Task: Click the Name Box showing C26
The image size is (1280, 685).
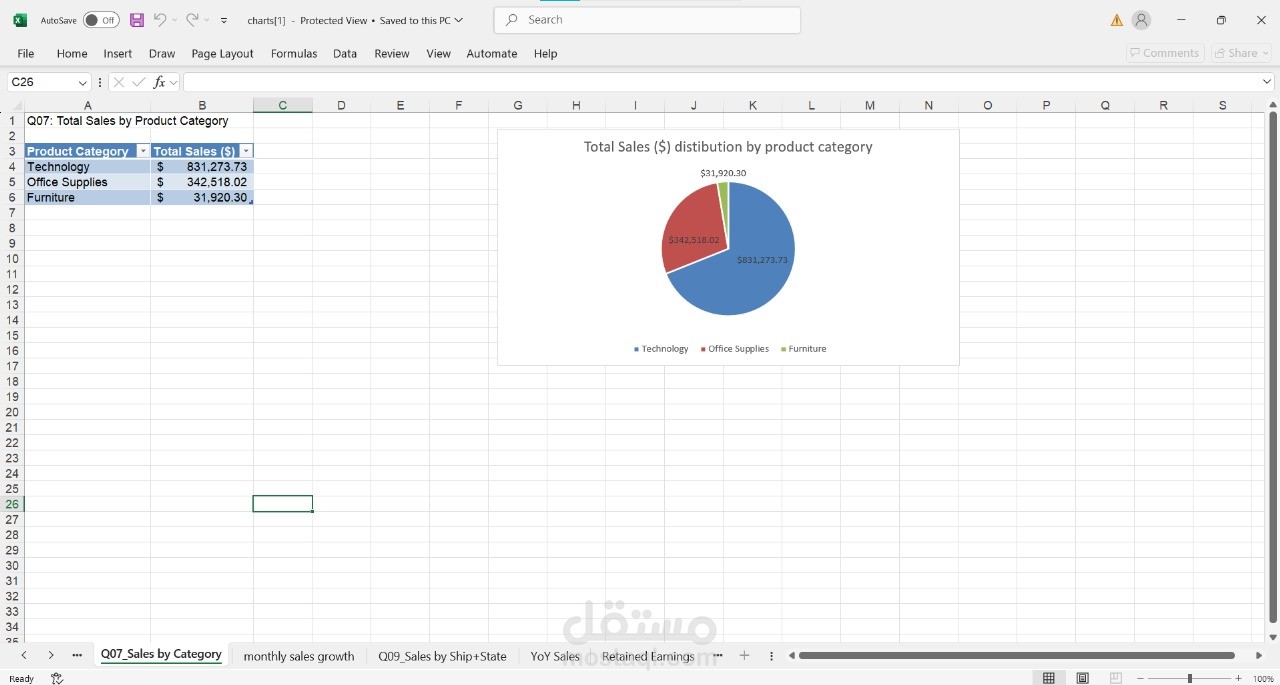Action: (x=41, y=82)
